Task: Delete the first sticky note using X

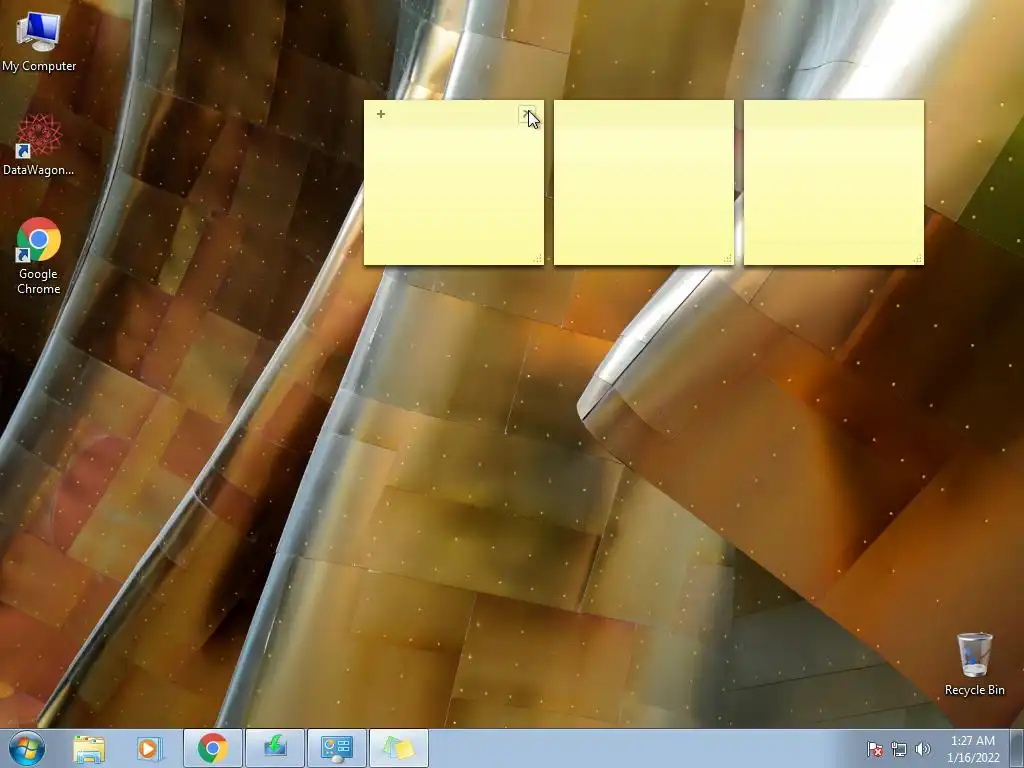Action: [526, 114]
